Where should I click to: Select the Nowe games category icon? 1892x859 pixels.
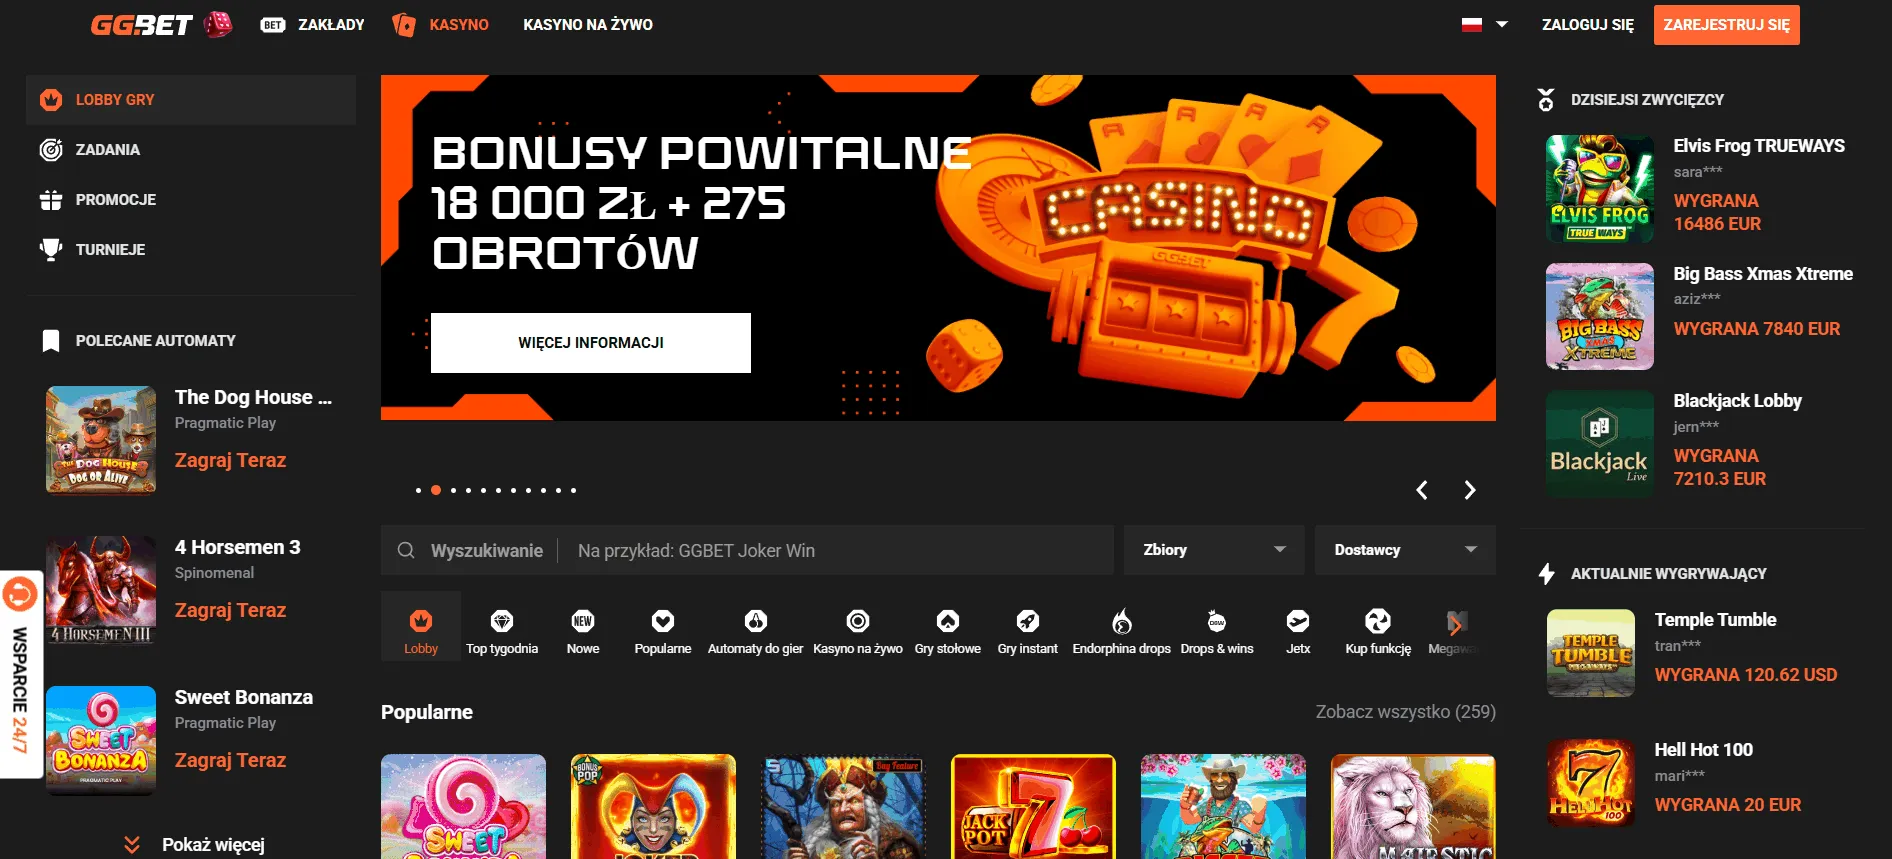pyautogui.click(x=583, y=622)
